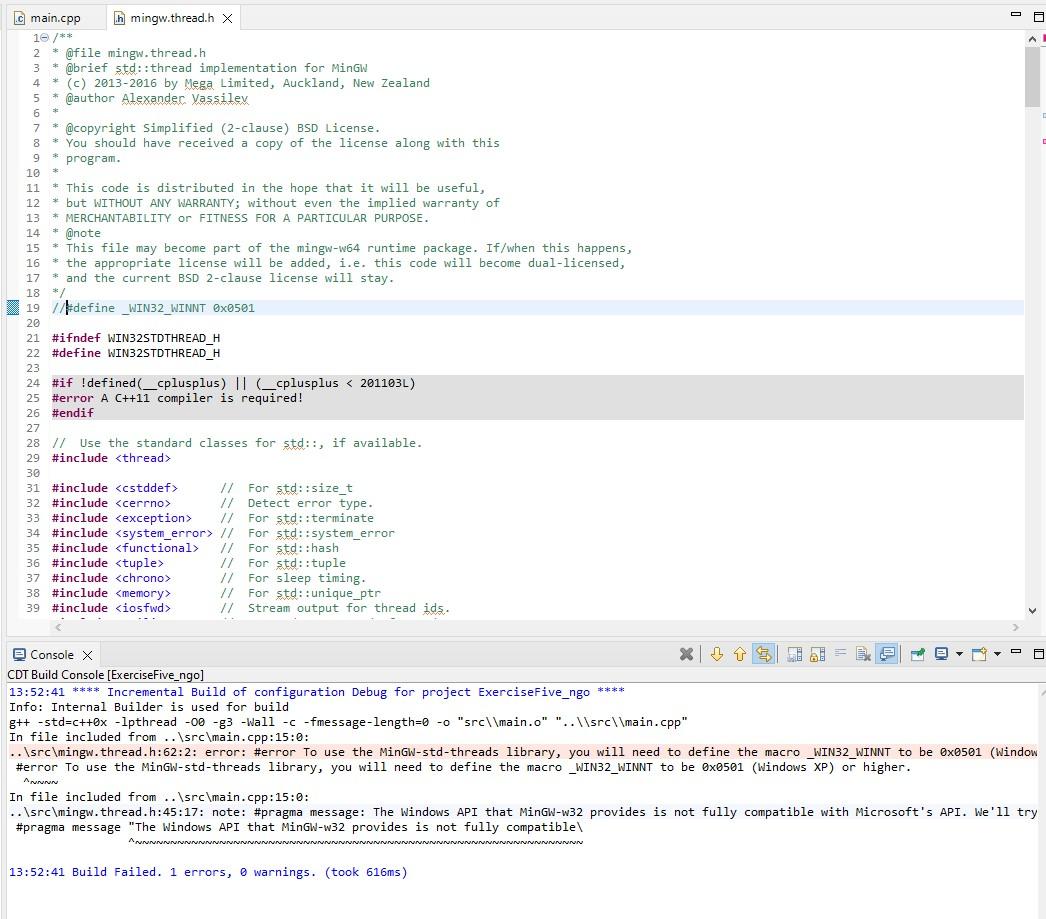This screenshot has height=919, width=1046.
Task: Click the mingw.thread.h:45:17 note line in console
Action: point(523,812)
